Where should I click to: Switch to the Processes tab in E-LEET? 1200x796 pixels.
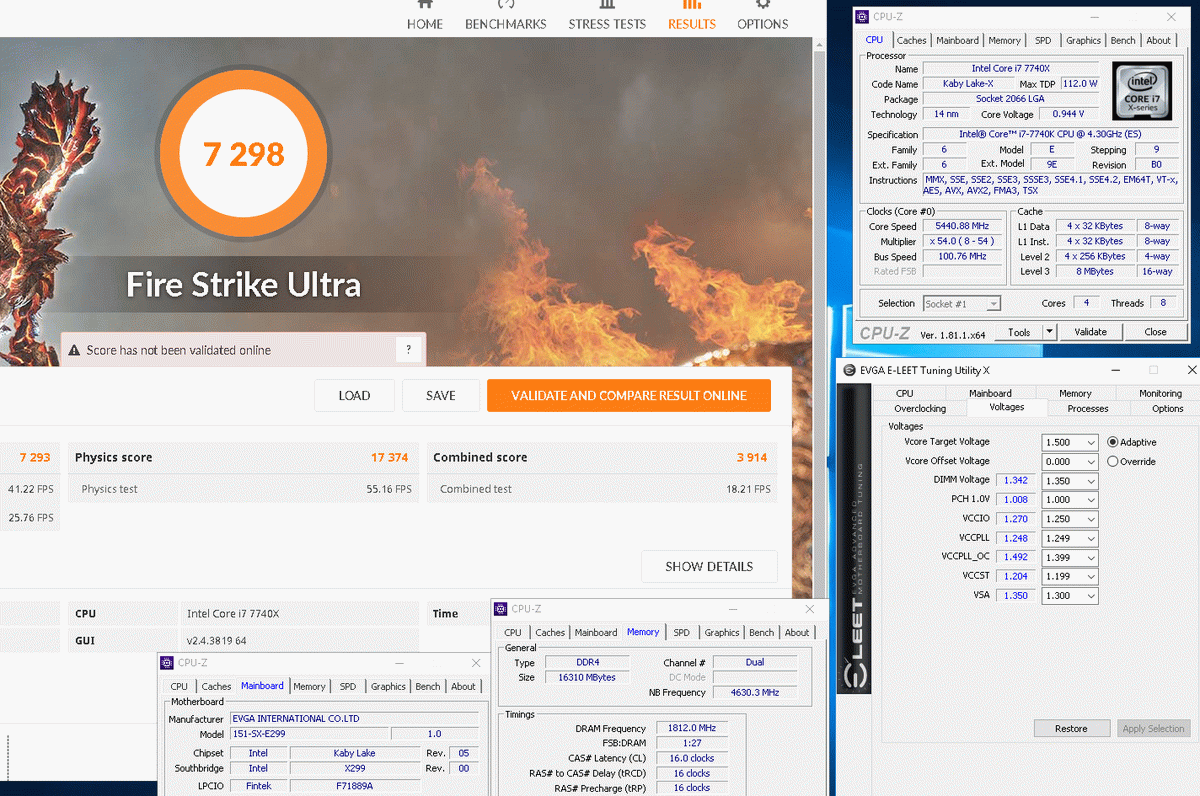1088,408
